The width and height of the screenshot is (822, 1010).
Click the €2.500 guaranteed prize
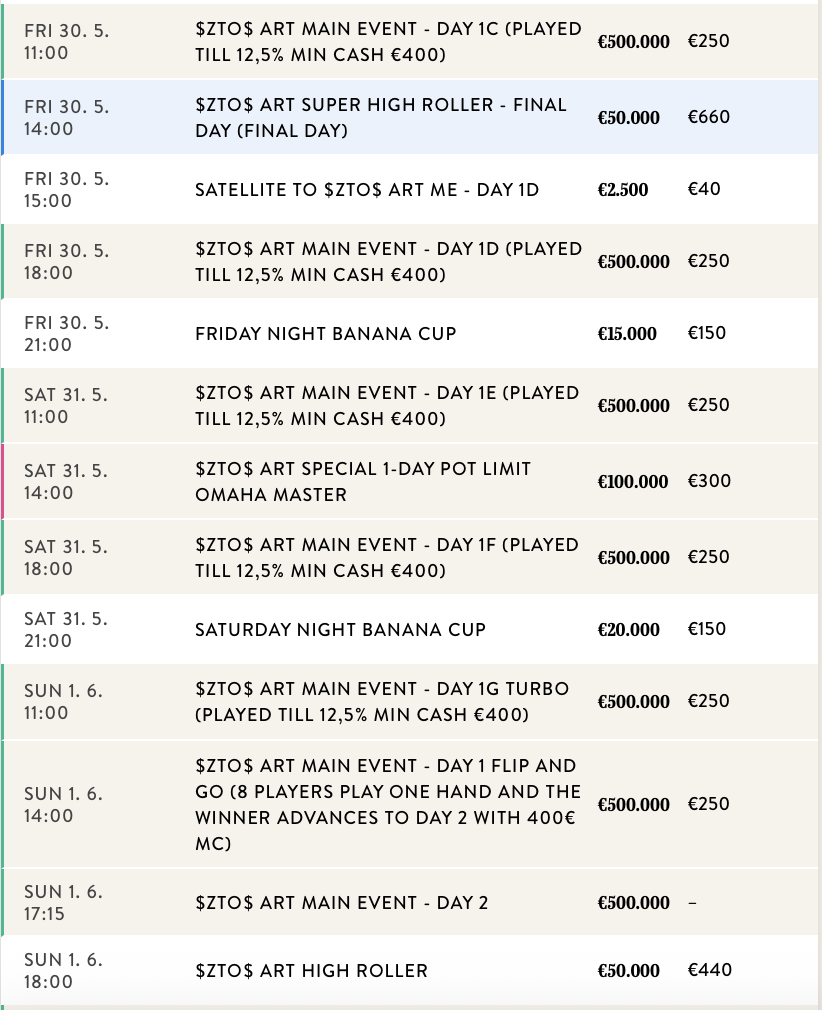623,189
